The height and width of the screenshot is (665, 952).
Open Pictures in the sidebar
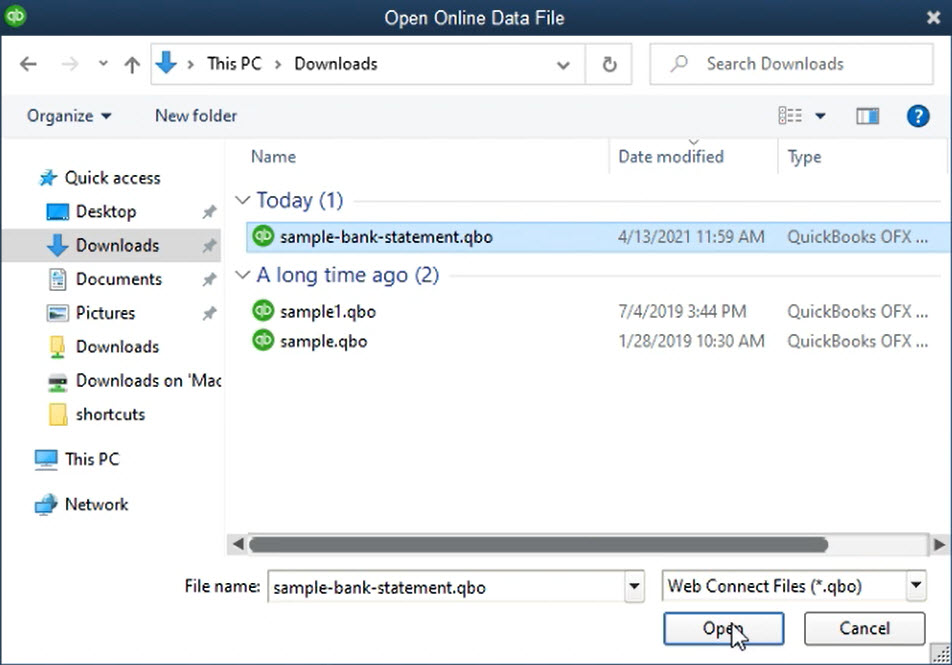pos(105,313)
